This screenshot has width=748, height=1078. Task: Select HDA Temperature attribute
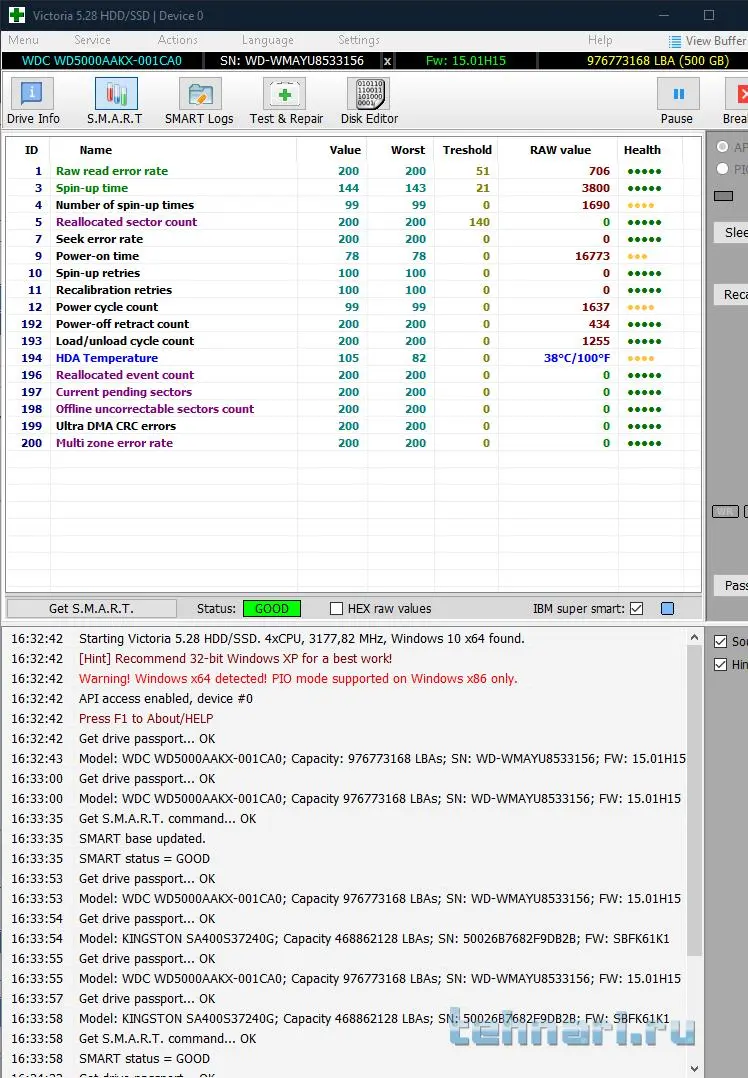click(353, 358)
